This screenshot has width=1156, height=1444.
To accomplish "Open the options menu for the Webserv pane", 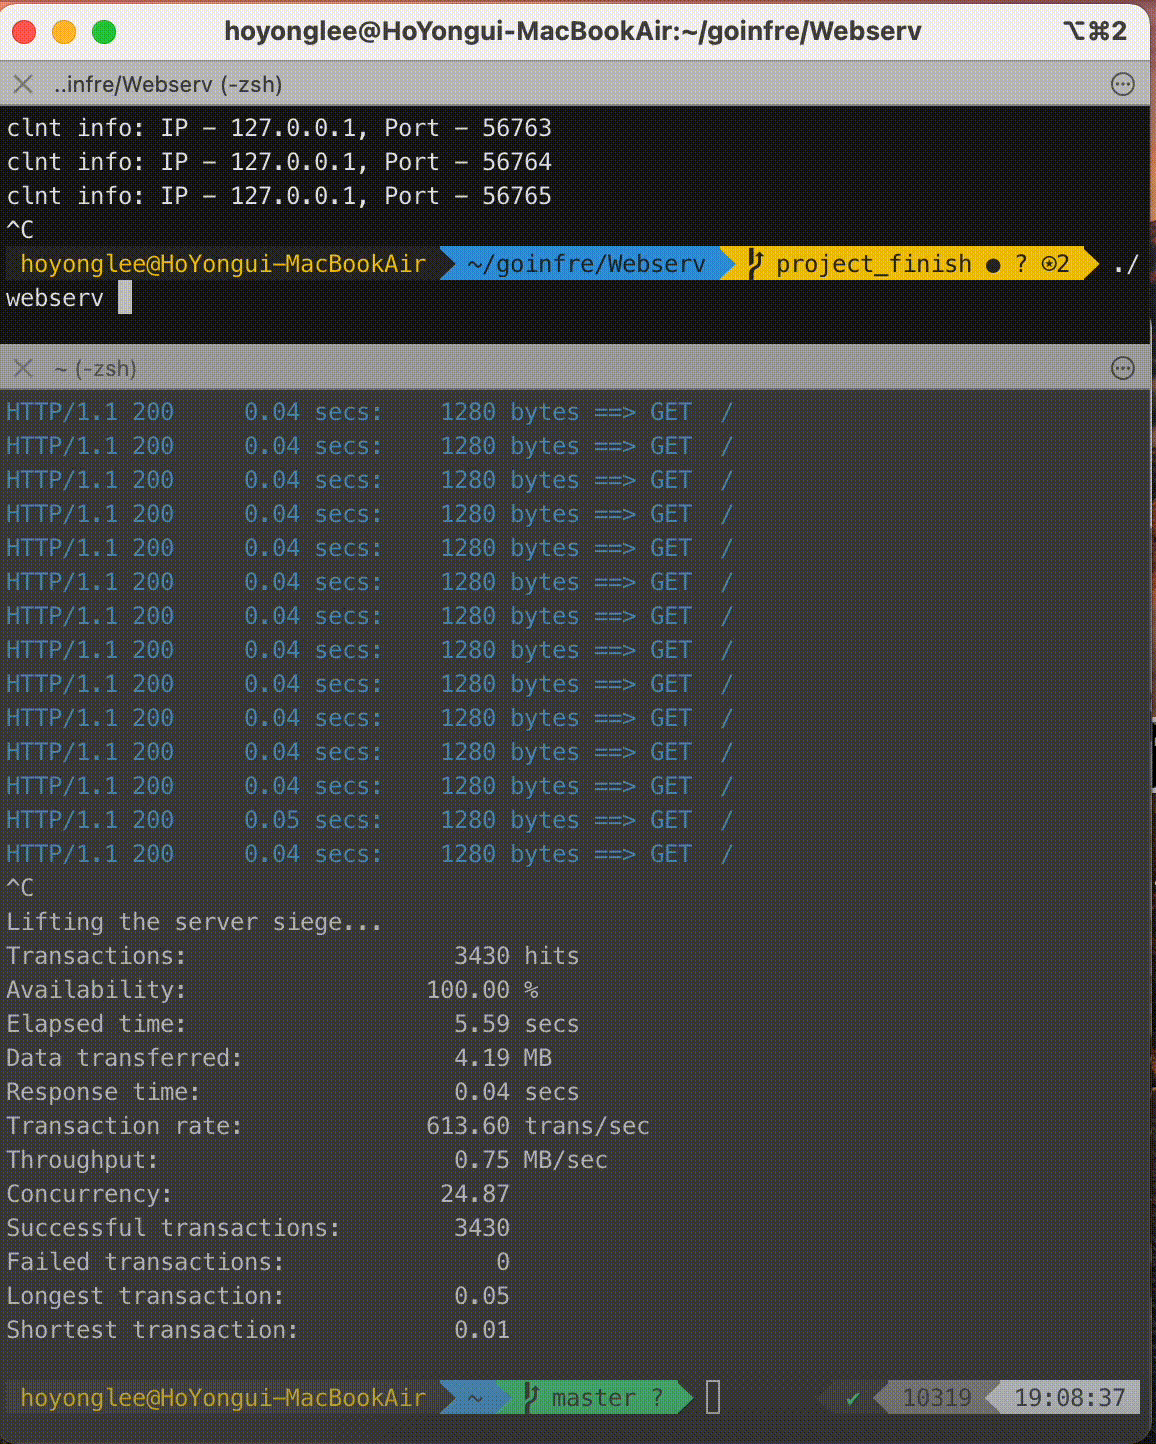I will pos(1122,84).
